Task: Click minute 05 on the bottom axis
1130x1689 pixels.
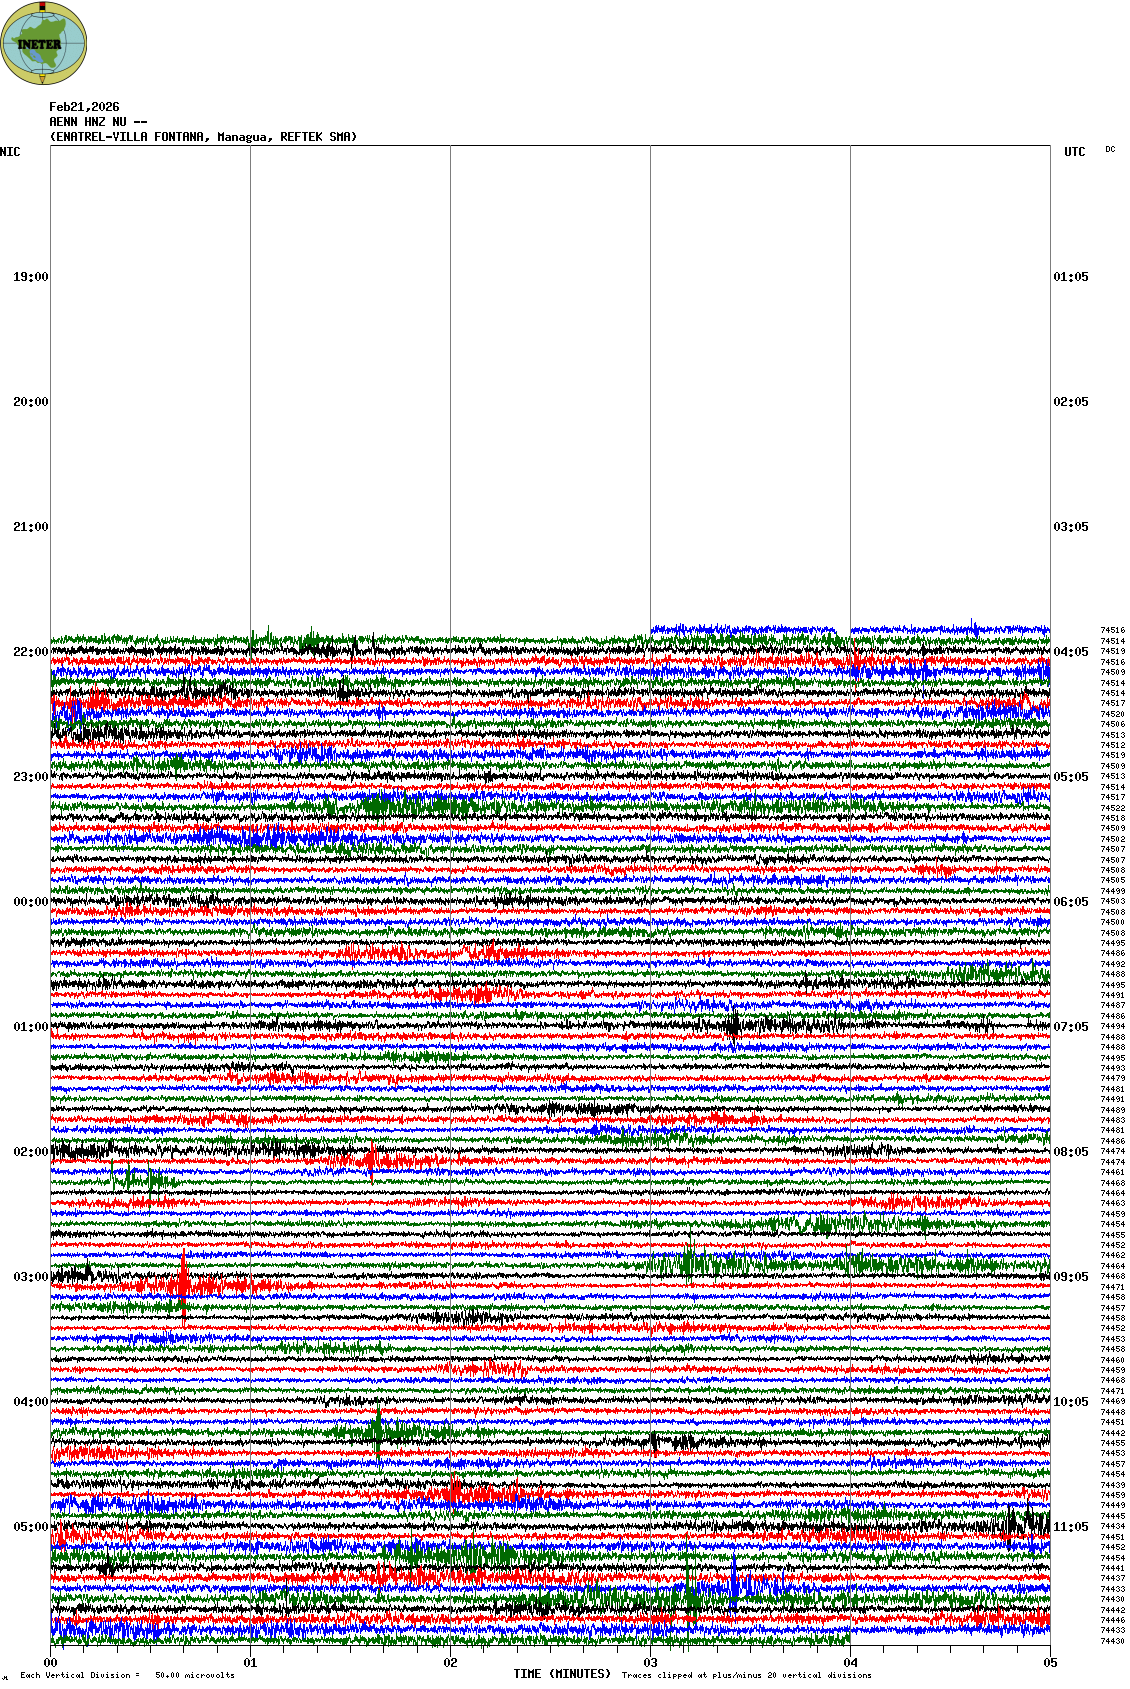Action: 1050,1663
